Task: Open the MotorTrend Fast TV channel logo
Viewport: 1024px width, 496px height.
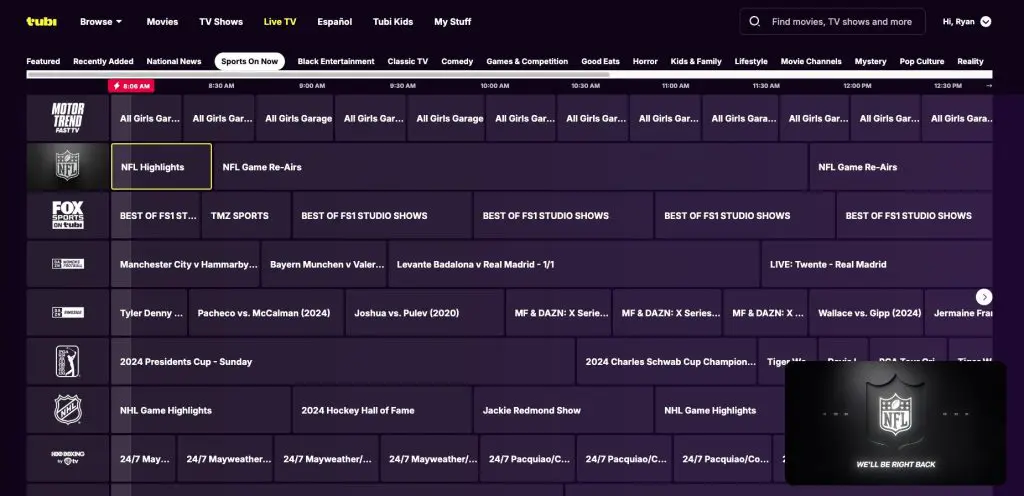Action: [68, 118]
